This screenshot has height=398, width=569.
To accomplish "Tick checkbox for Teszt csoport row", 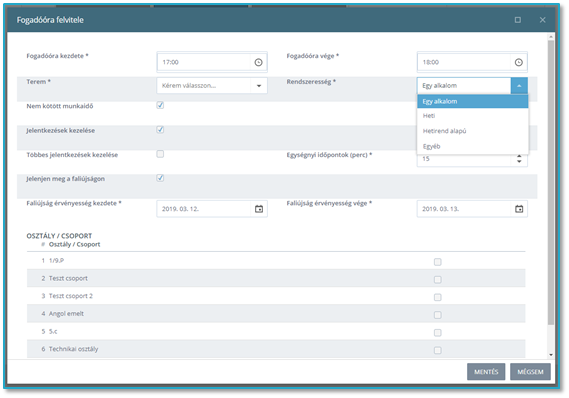I will click(x=438, y=280).
